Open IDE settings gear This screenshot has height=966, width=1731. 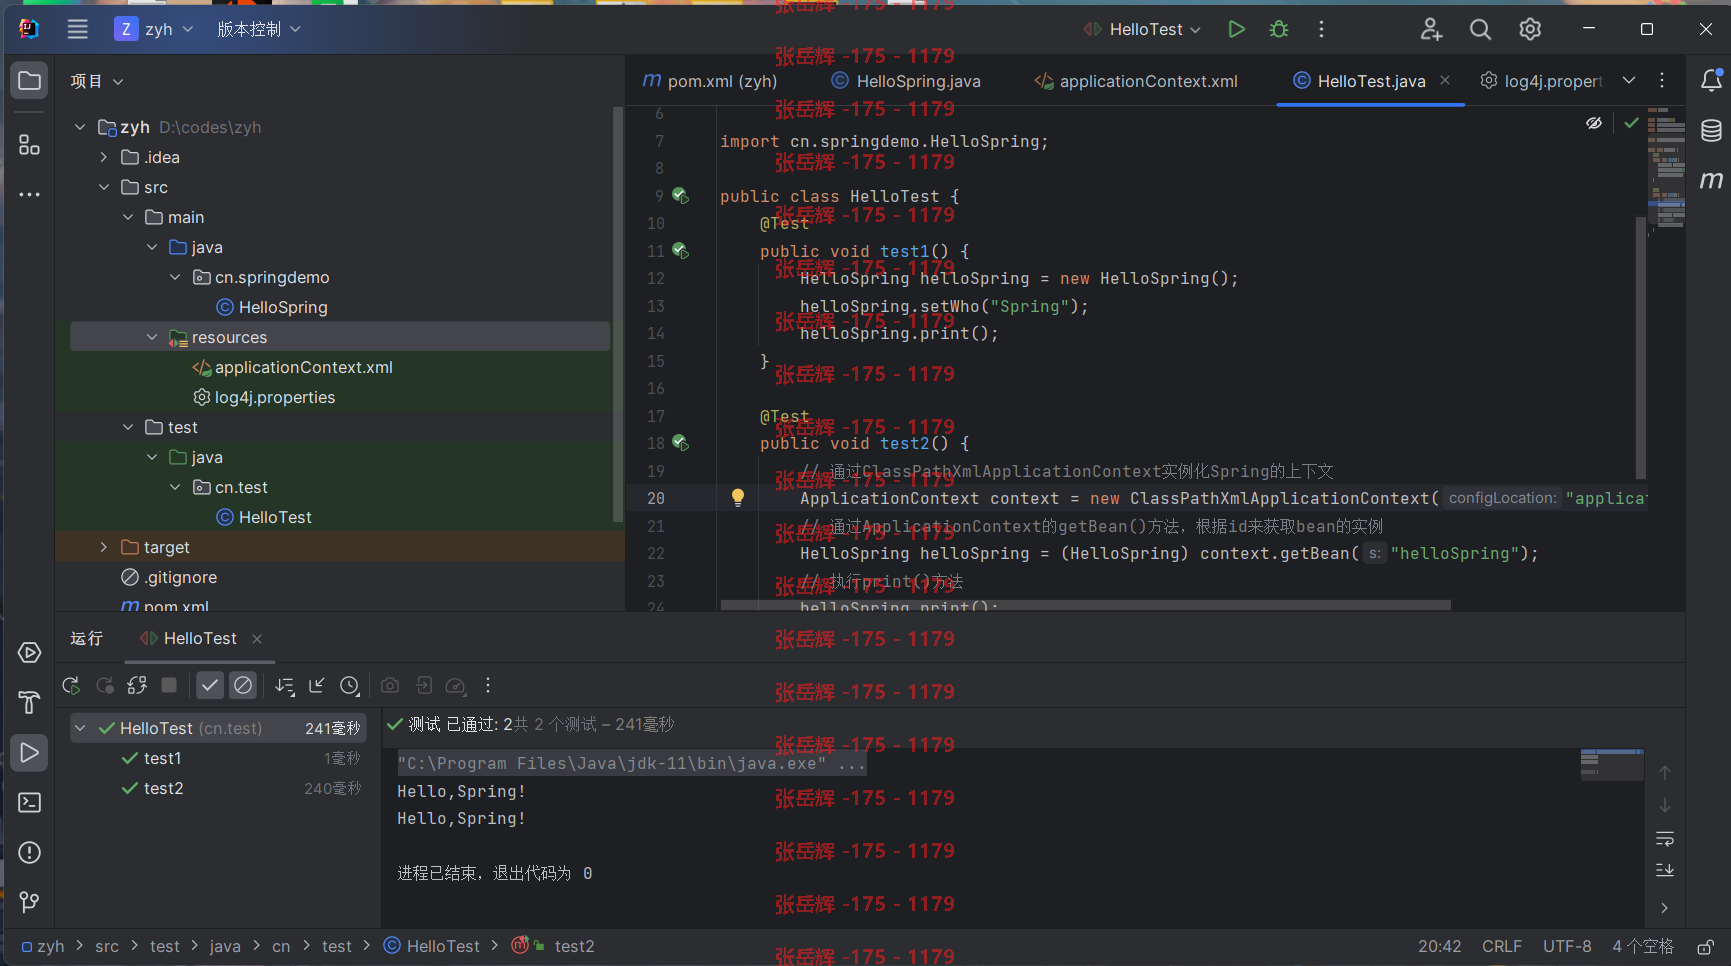point(1530,29)
